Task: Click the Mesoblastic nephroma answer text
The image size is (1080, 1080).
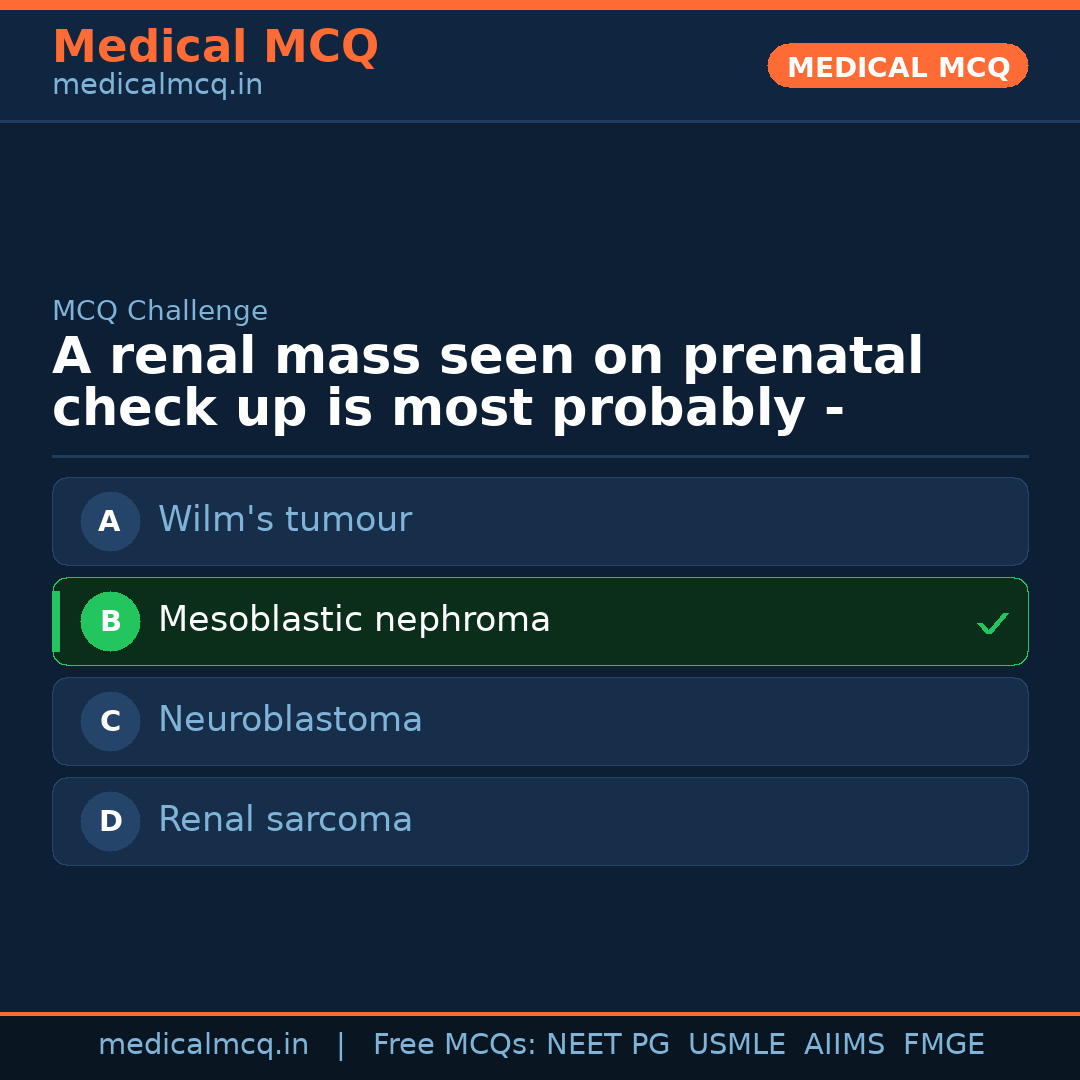Action: (354, 620)
